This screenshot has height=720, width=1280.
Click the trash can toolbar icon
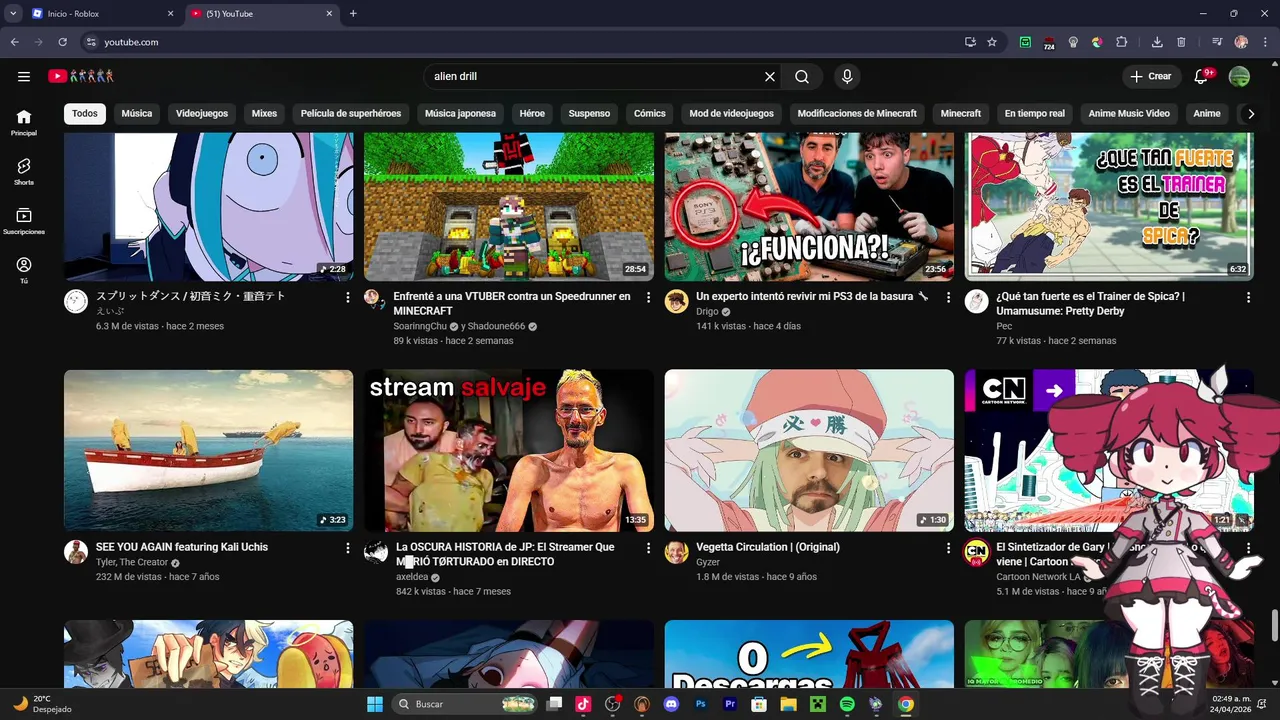[x=1181, y=42]
